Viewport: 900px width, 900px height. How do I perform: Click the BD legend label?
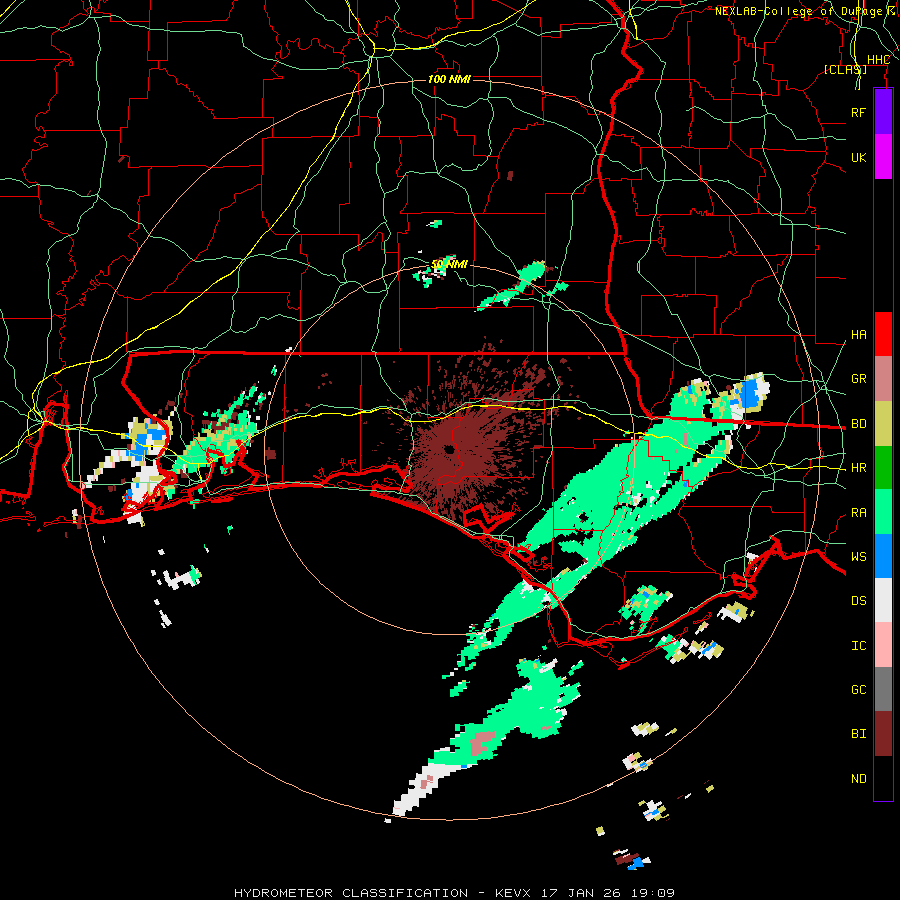point(859,424)
